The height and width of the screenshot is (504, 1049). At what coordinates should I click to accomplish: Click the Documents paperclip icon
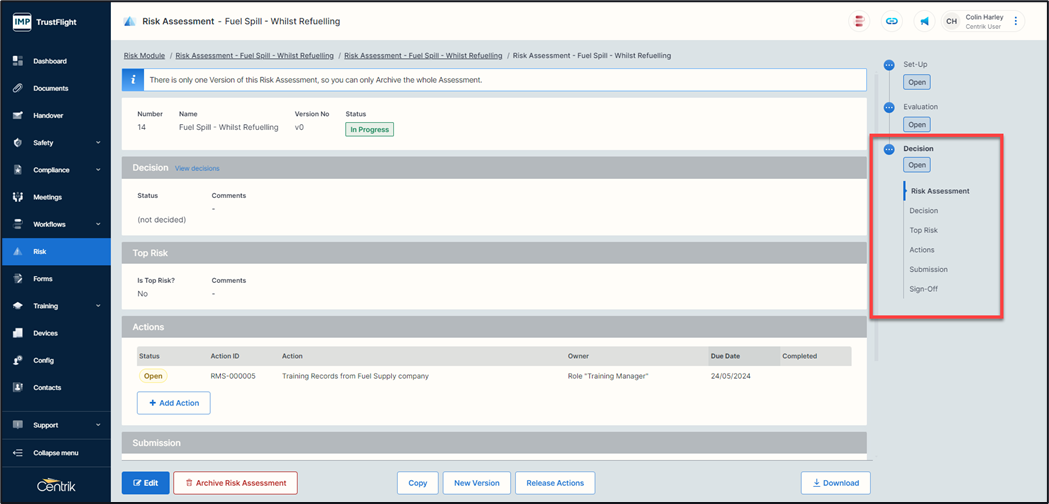pos(18,88)
